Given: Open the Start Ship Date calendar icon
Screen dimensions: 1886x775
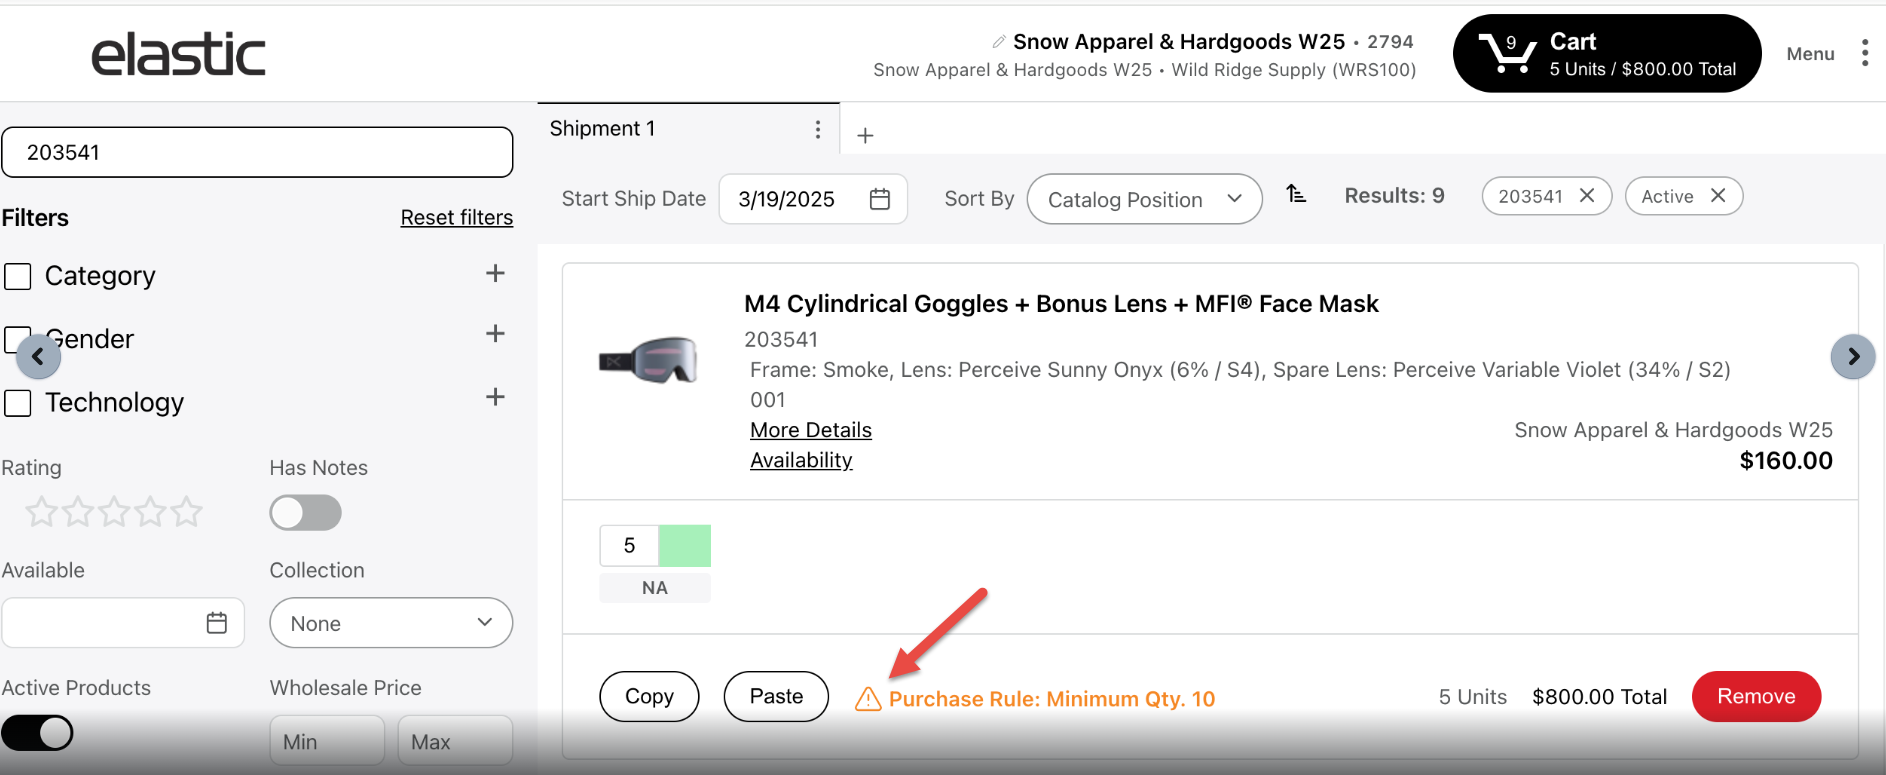Looking at the screenshot, I should coord(879,199).
